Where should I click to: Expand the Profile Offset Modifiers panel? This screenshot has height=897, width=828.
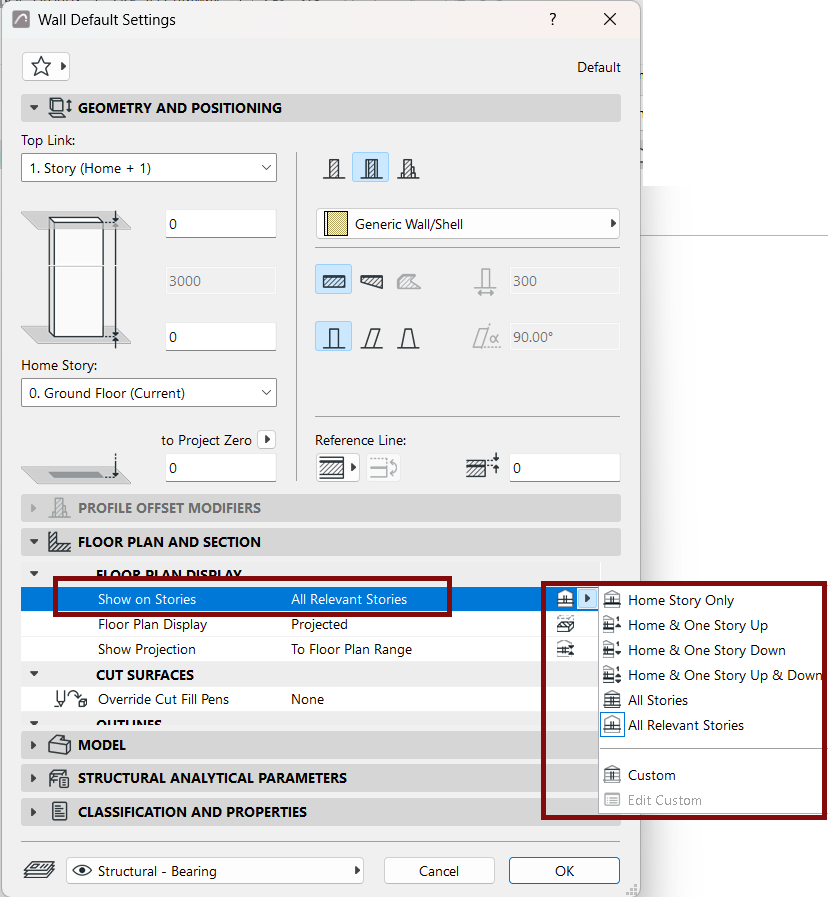[x=34, y=508]
